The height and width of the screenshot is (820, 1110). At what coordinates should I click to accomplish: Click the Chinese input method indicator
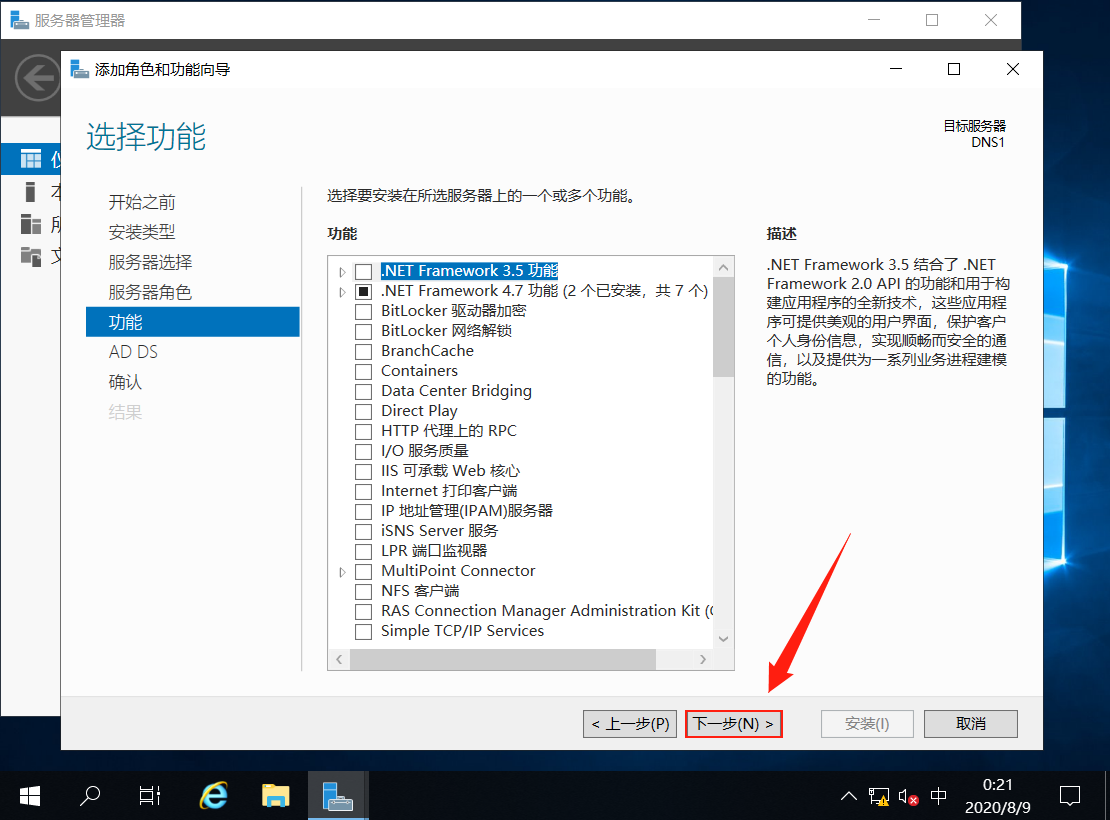point(939,796)
